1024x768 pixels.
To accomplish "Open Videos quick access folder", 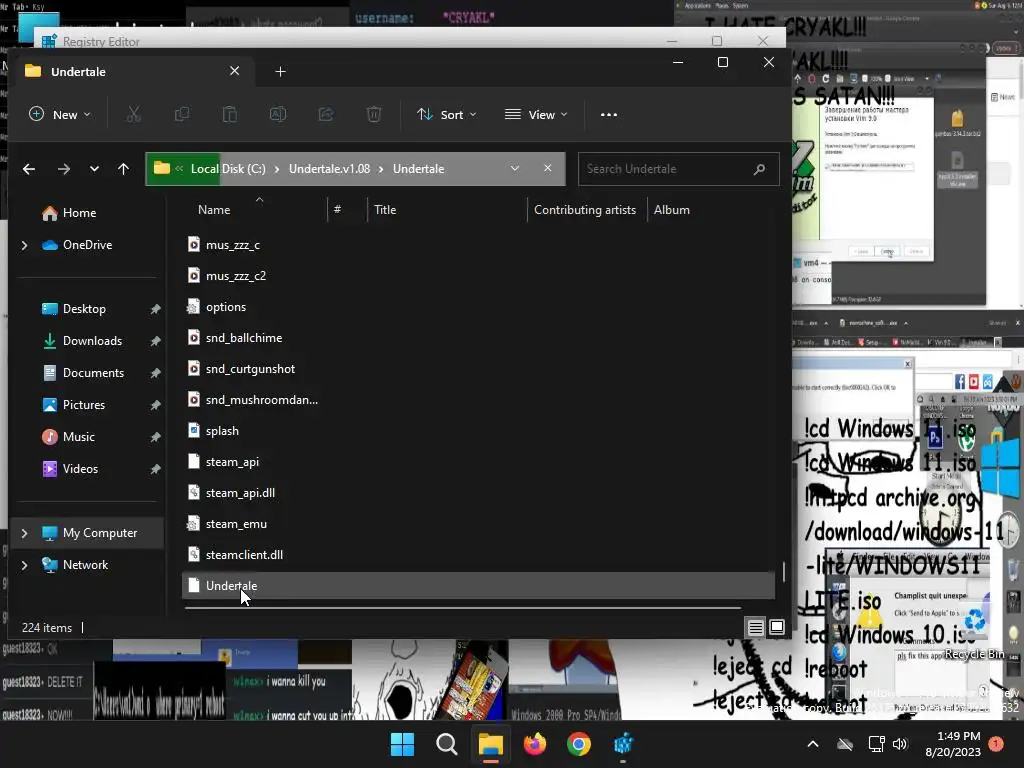I will click(x=80, y=469).
